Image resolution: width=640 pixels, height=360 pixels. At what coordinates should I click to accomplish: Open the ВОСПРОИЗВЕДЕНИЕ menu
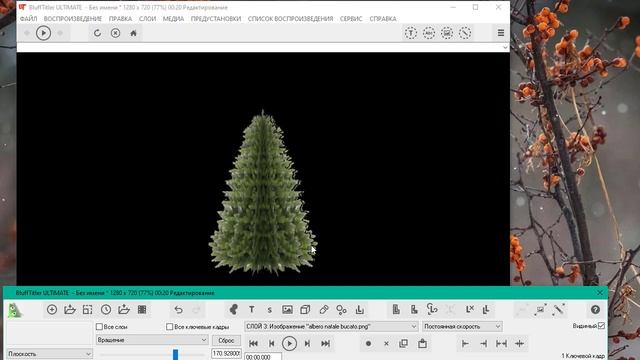pyautogui.click(x=73, y=19)
